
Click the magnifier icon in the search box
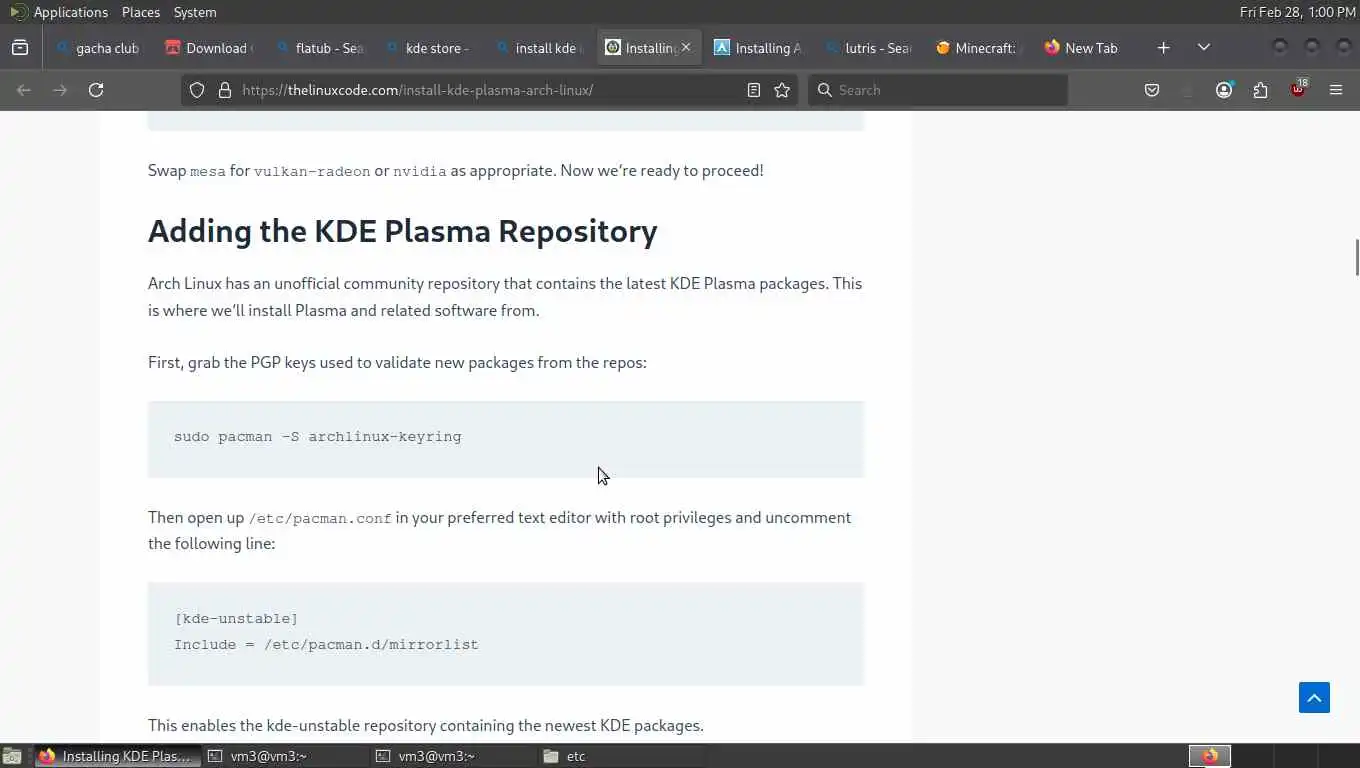pyautogui.click(x=825, y=90)
